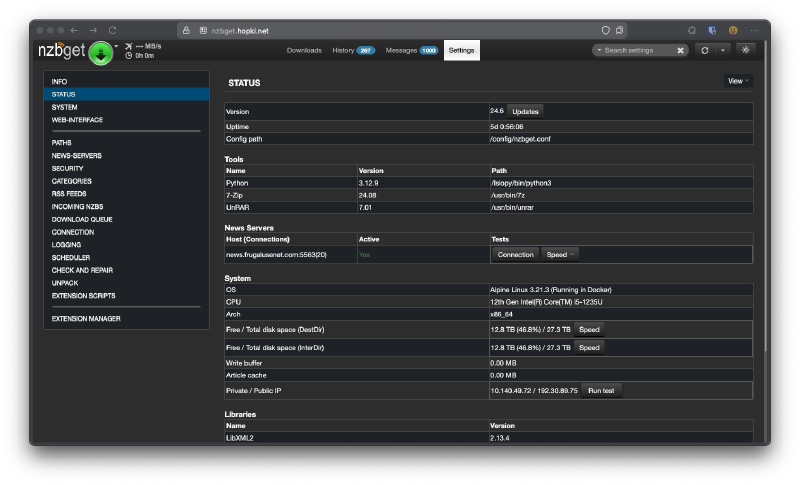Test the news server Connection
This screenshot has height=485, width=800.
pyautogui.click(x=515, y=254)
